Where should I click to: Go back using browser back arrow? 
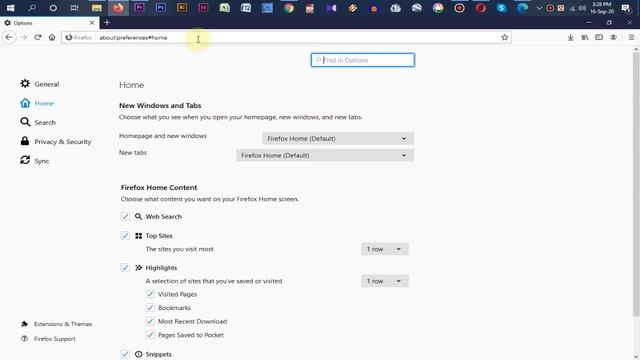point(9,37)
